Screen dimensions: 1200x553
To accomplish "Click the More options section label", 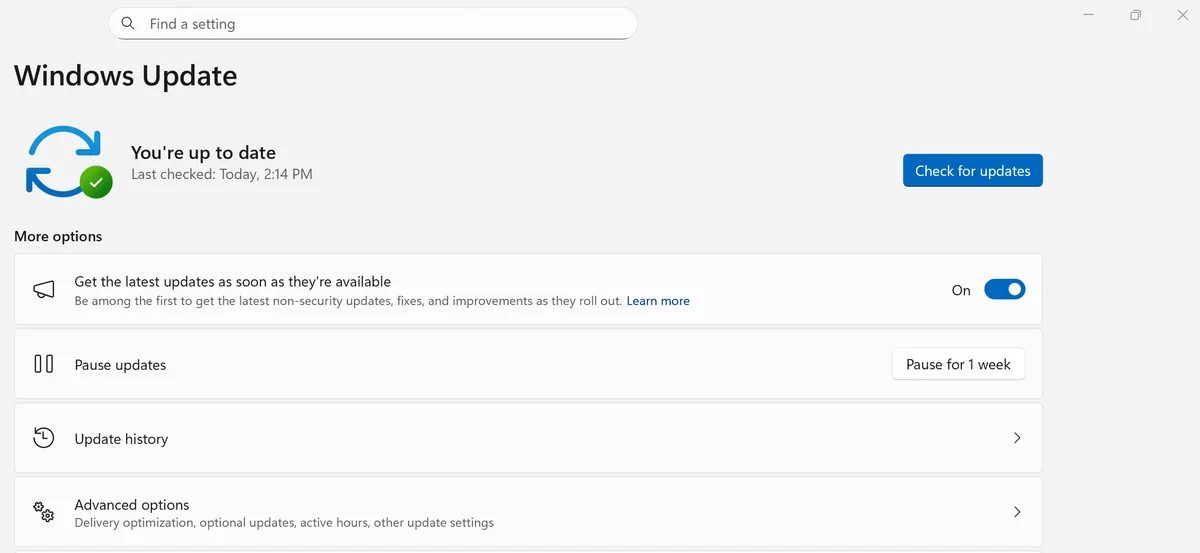I will pos(58,237).
